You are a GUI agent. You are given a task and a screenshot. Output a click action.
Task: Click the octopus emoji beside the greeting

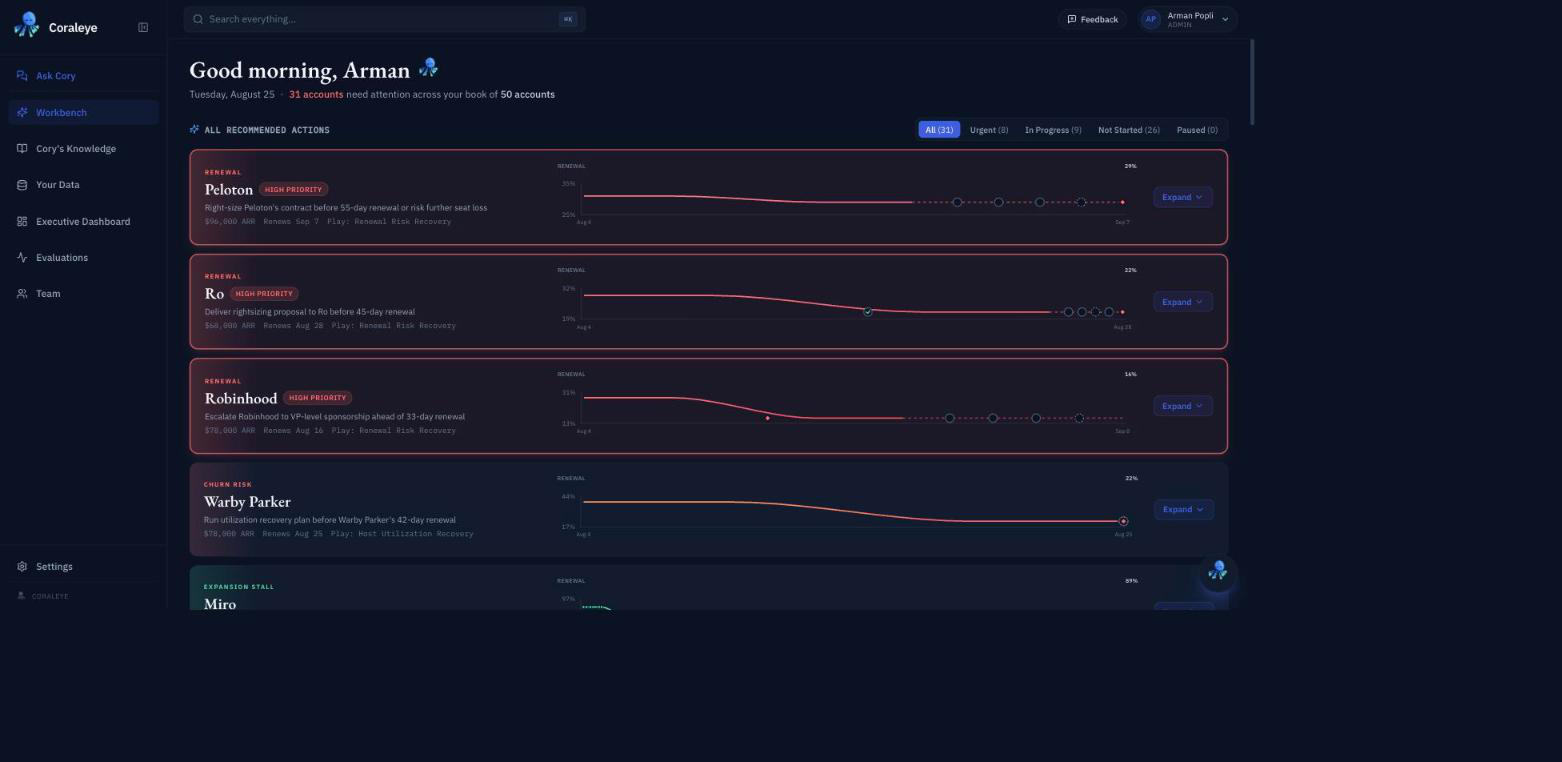(x=429, y=68)
